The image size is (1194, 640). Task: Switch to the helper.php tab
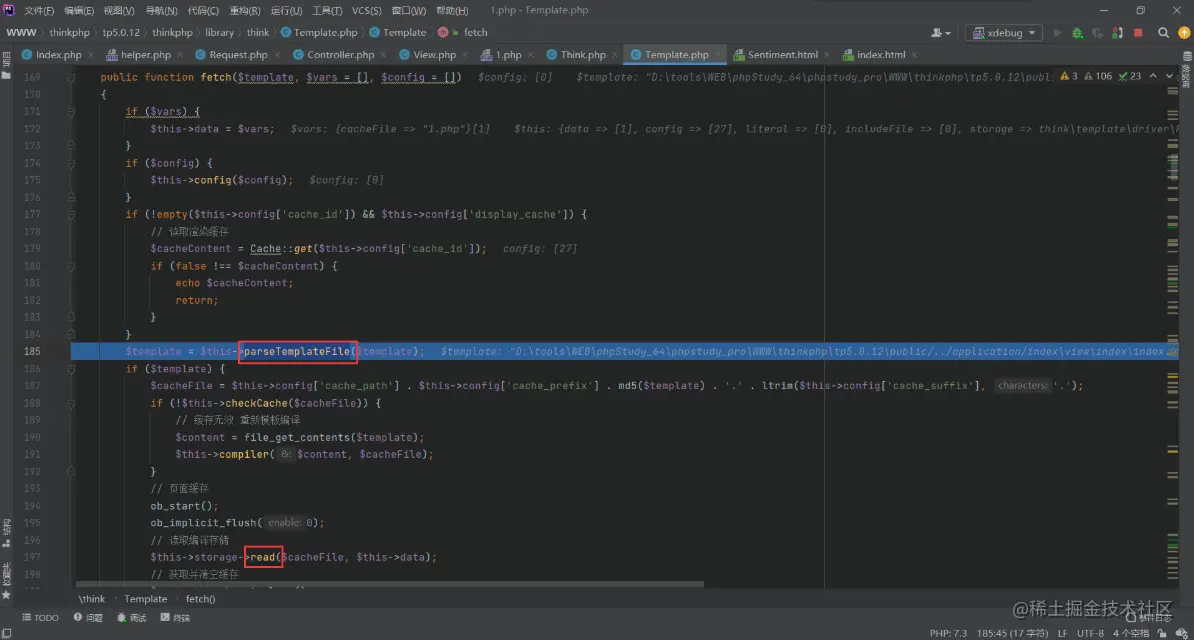[145, 55]
